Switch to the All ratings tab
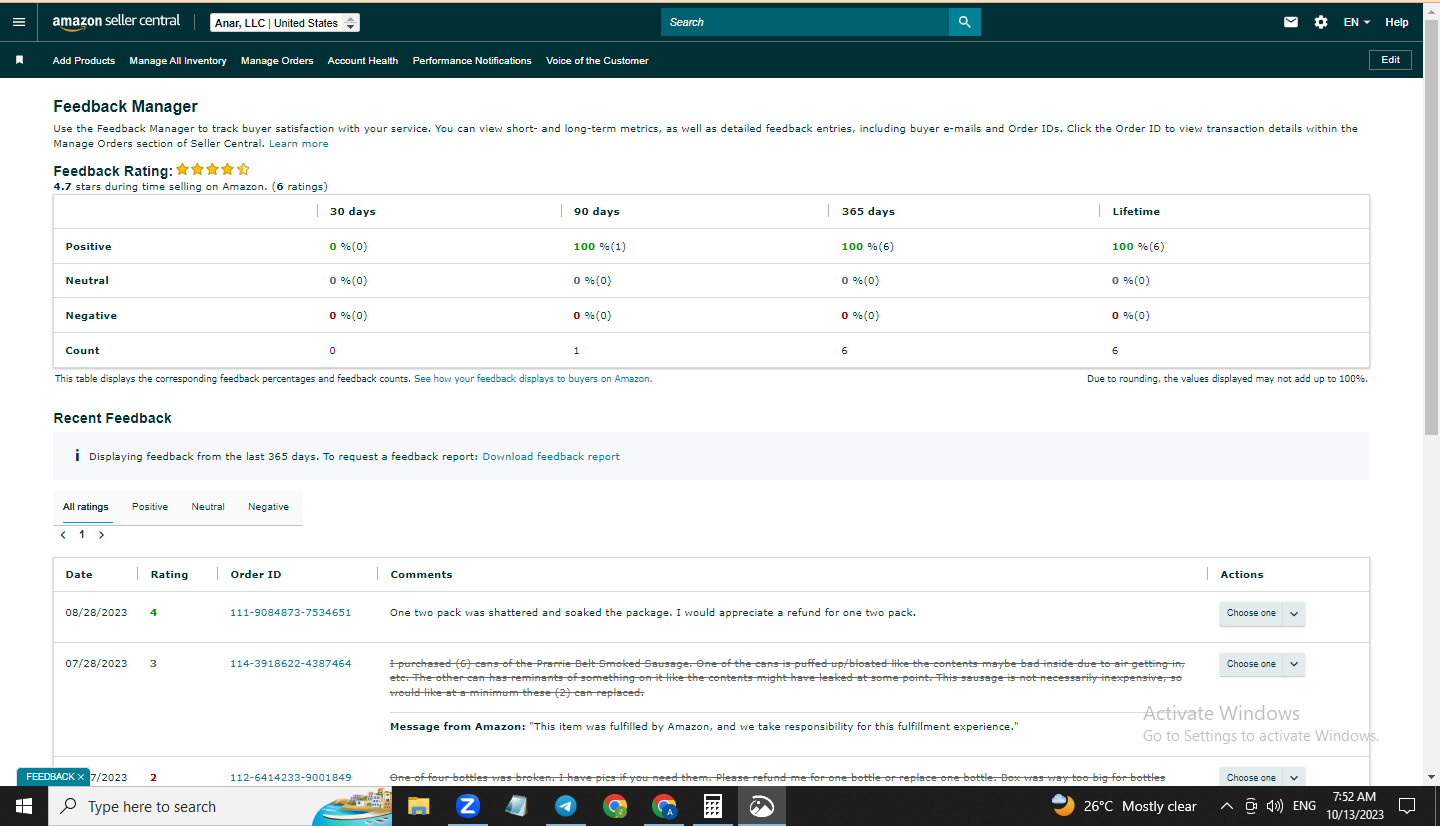Image resolution: width=1440 pixels, height=826 pixels. (86, 507)
